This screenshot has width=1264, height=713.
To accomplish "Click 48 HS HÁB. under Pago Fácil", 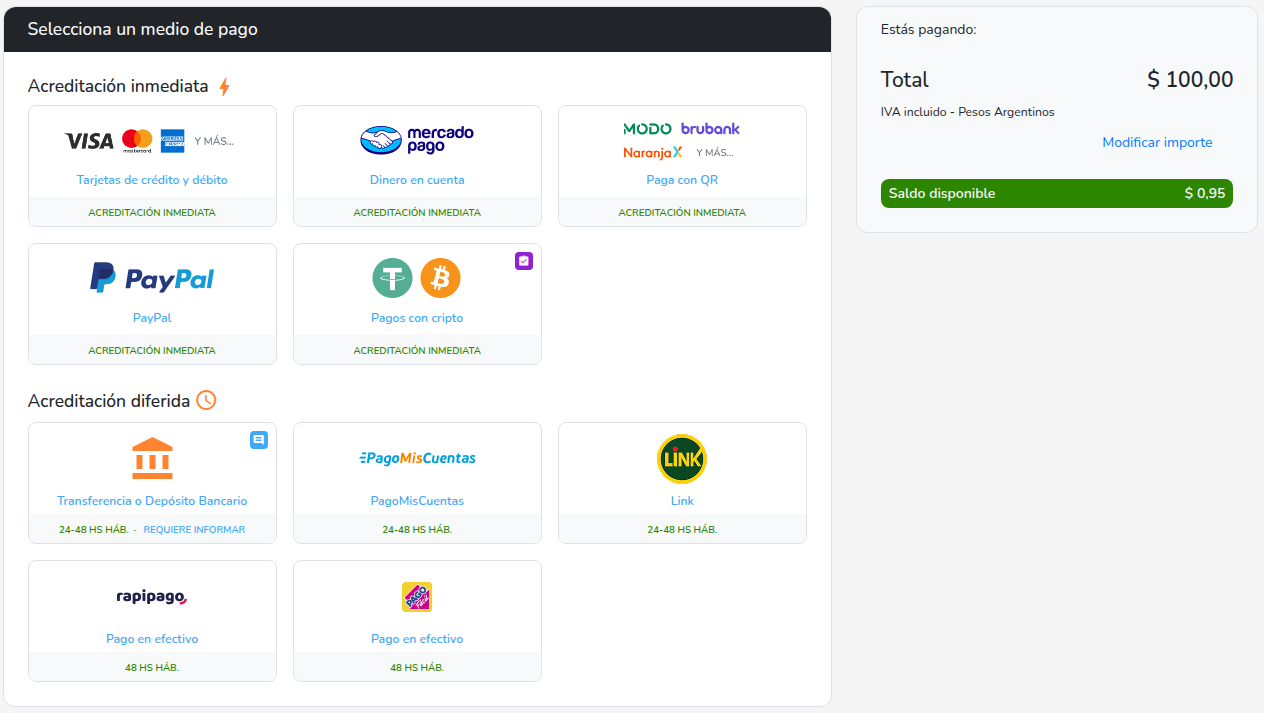I will 417,668.
